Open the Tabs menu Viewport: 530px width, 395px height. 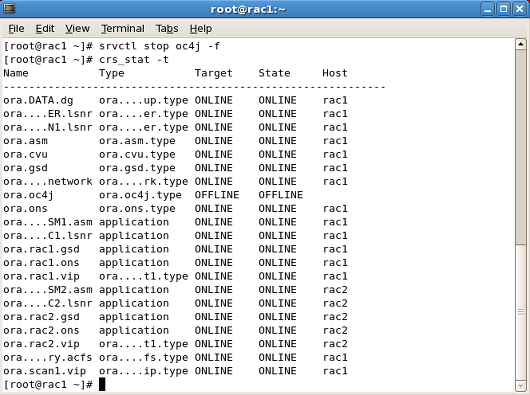coord(167,29)
